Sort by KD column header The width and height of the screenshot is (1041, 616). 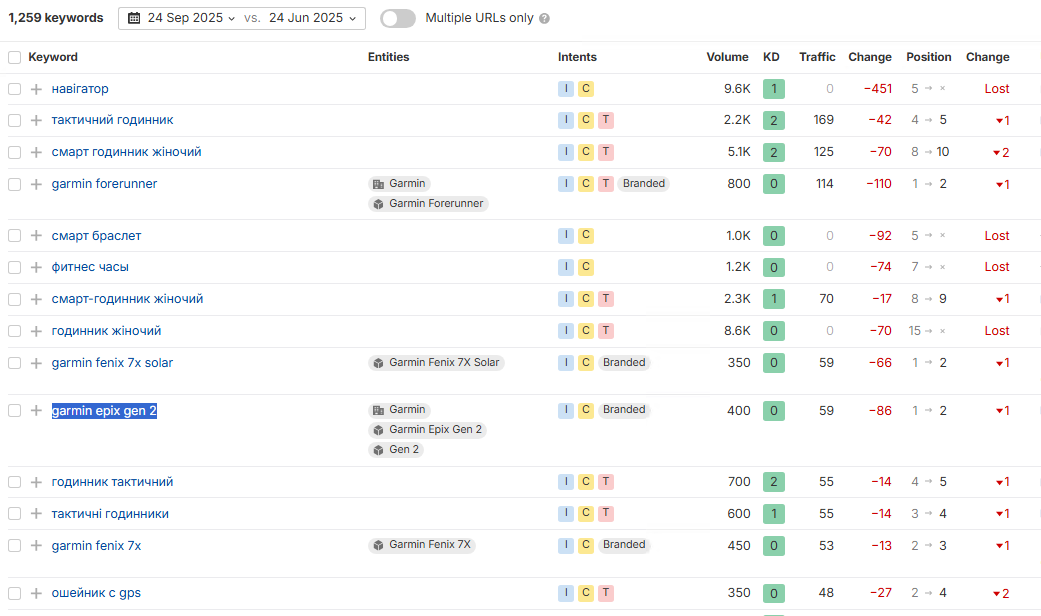click(771, 57)
